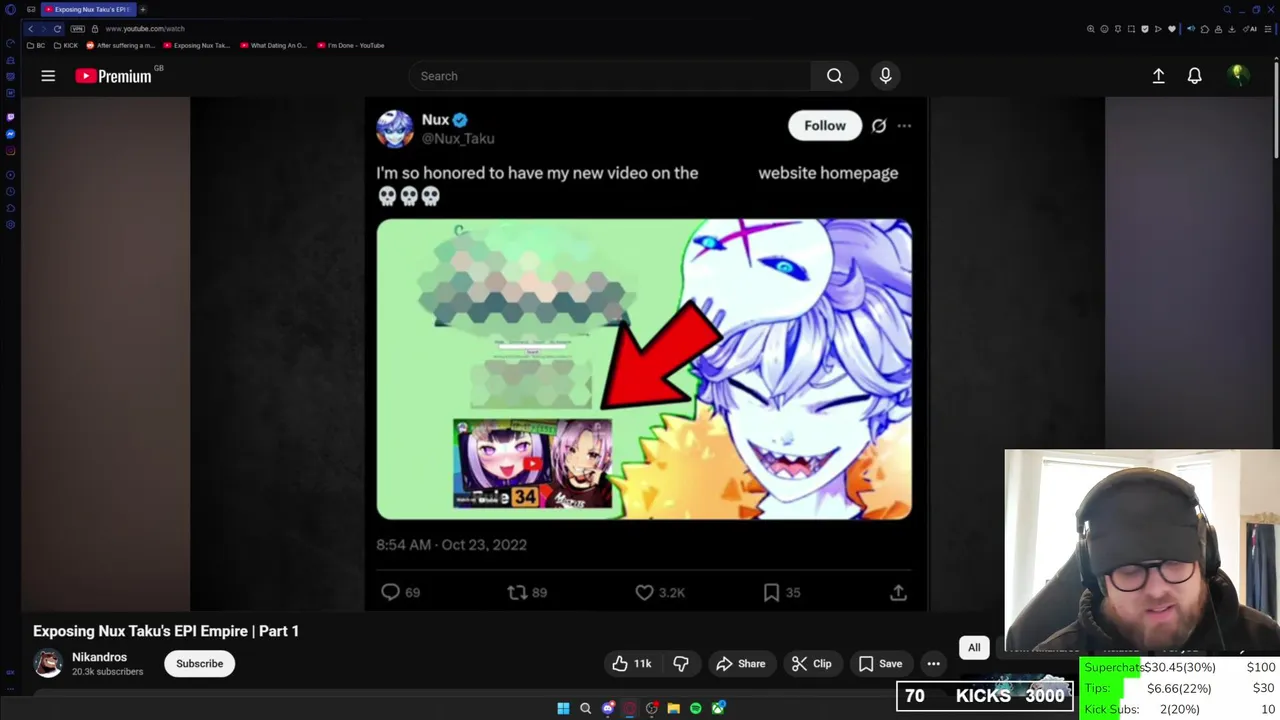
Task: Open the more actions ellipsis menu
Action: point(933,664)
